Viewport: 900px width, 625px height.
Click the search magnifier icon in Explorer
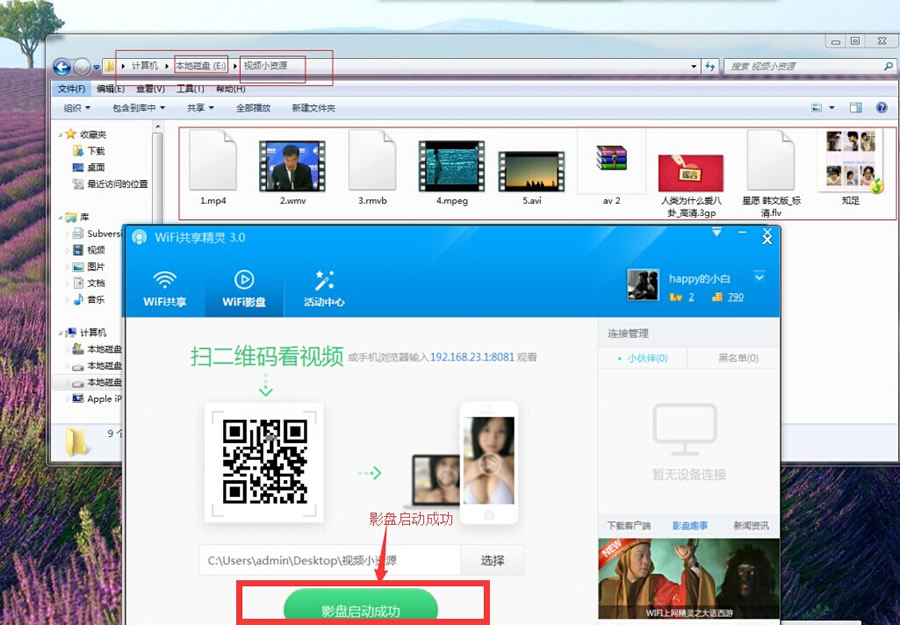click(888, 67)
